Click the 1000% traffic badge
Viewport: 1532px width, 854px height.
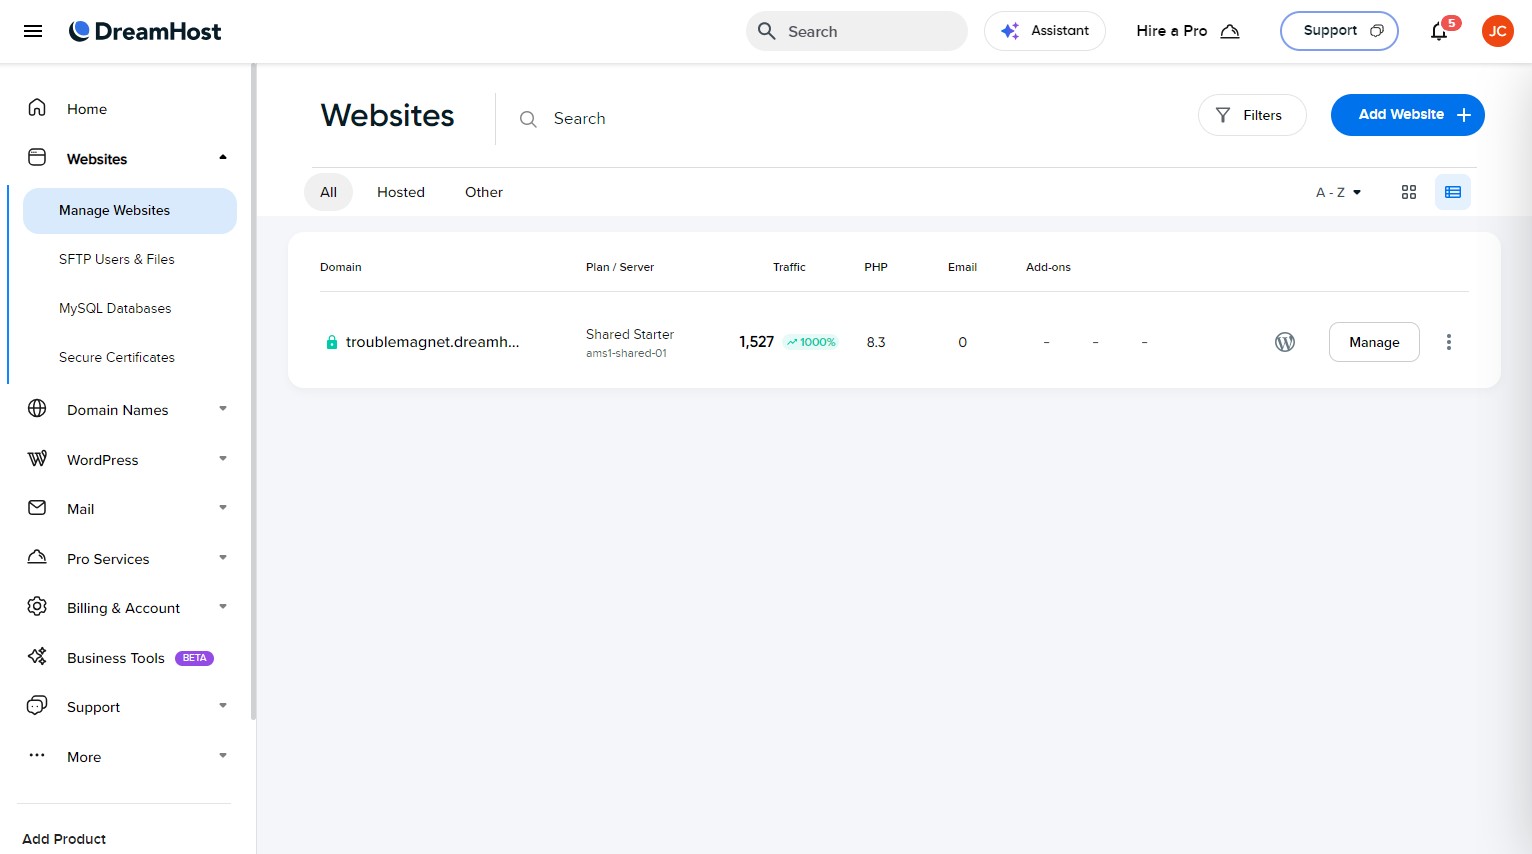pos(811,342)
